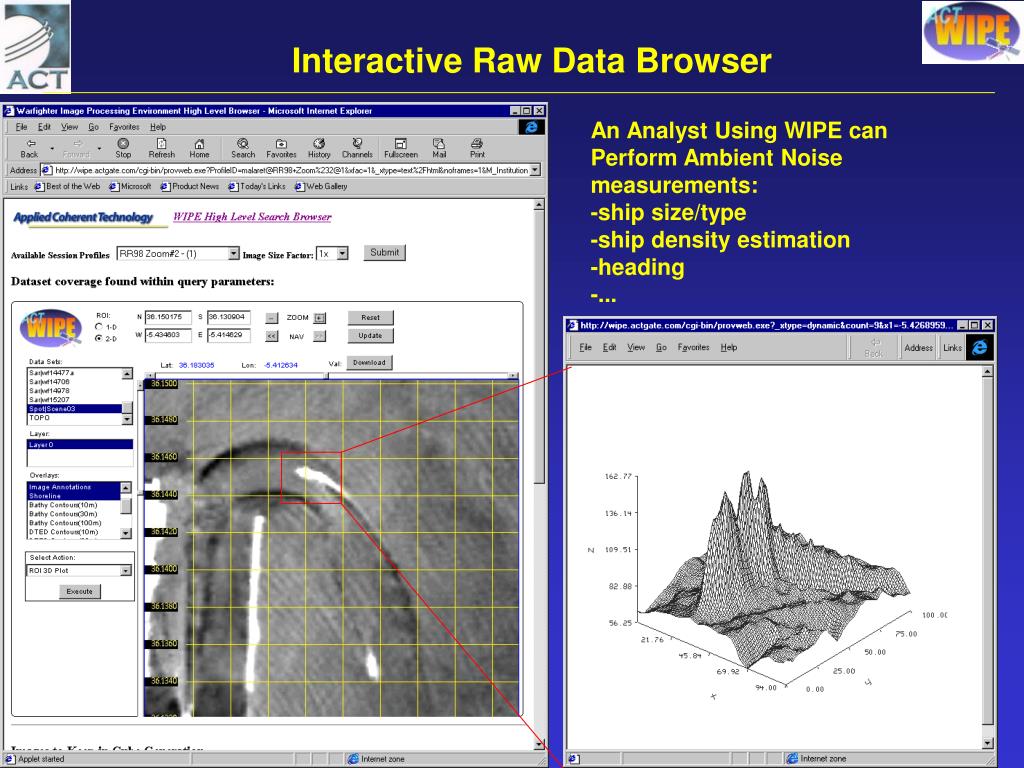Click the page icon in the address bar
Viewport: 1024px width, 768px height.
(x=46, y=170)
